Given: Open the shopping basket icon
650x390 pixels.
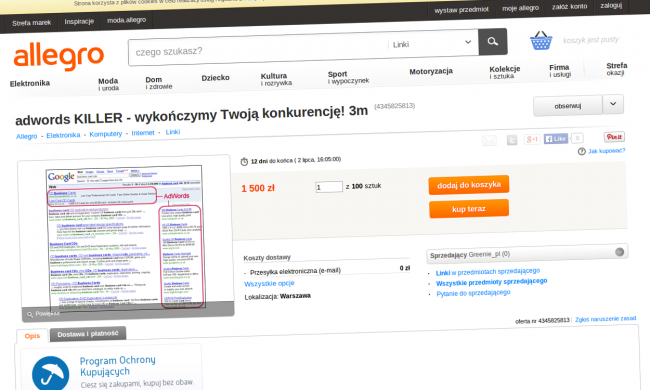Looking at the screenshot, I should click(x=541, y=41).
